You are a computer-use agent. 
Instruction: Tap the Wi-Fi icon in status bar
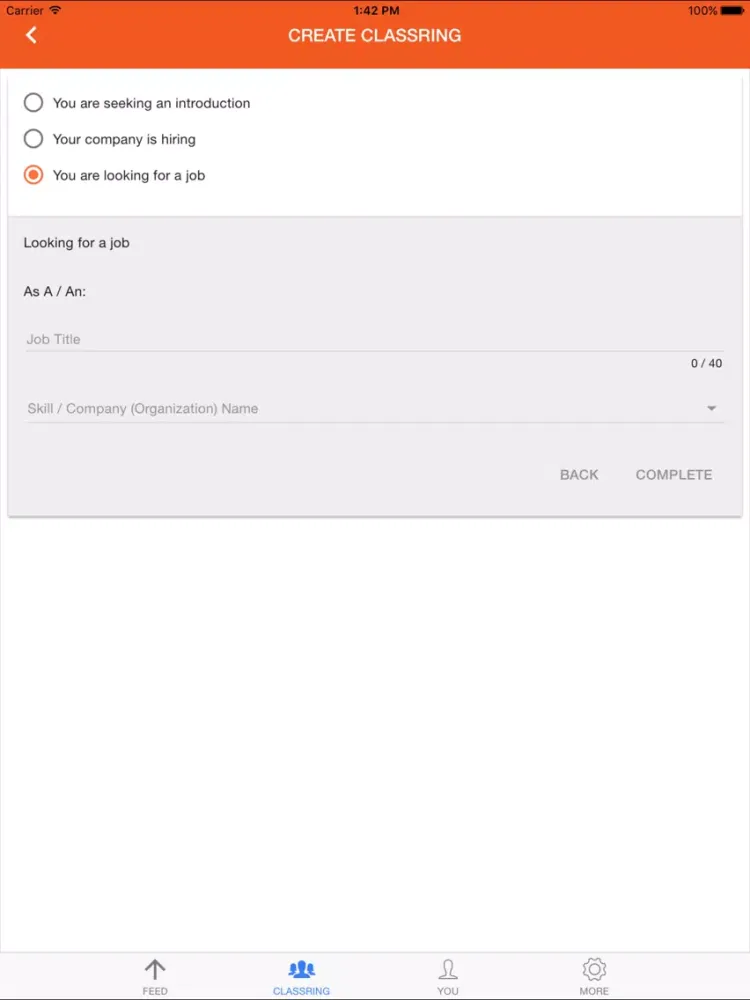click(x=55, y=10)
